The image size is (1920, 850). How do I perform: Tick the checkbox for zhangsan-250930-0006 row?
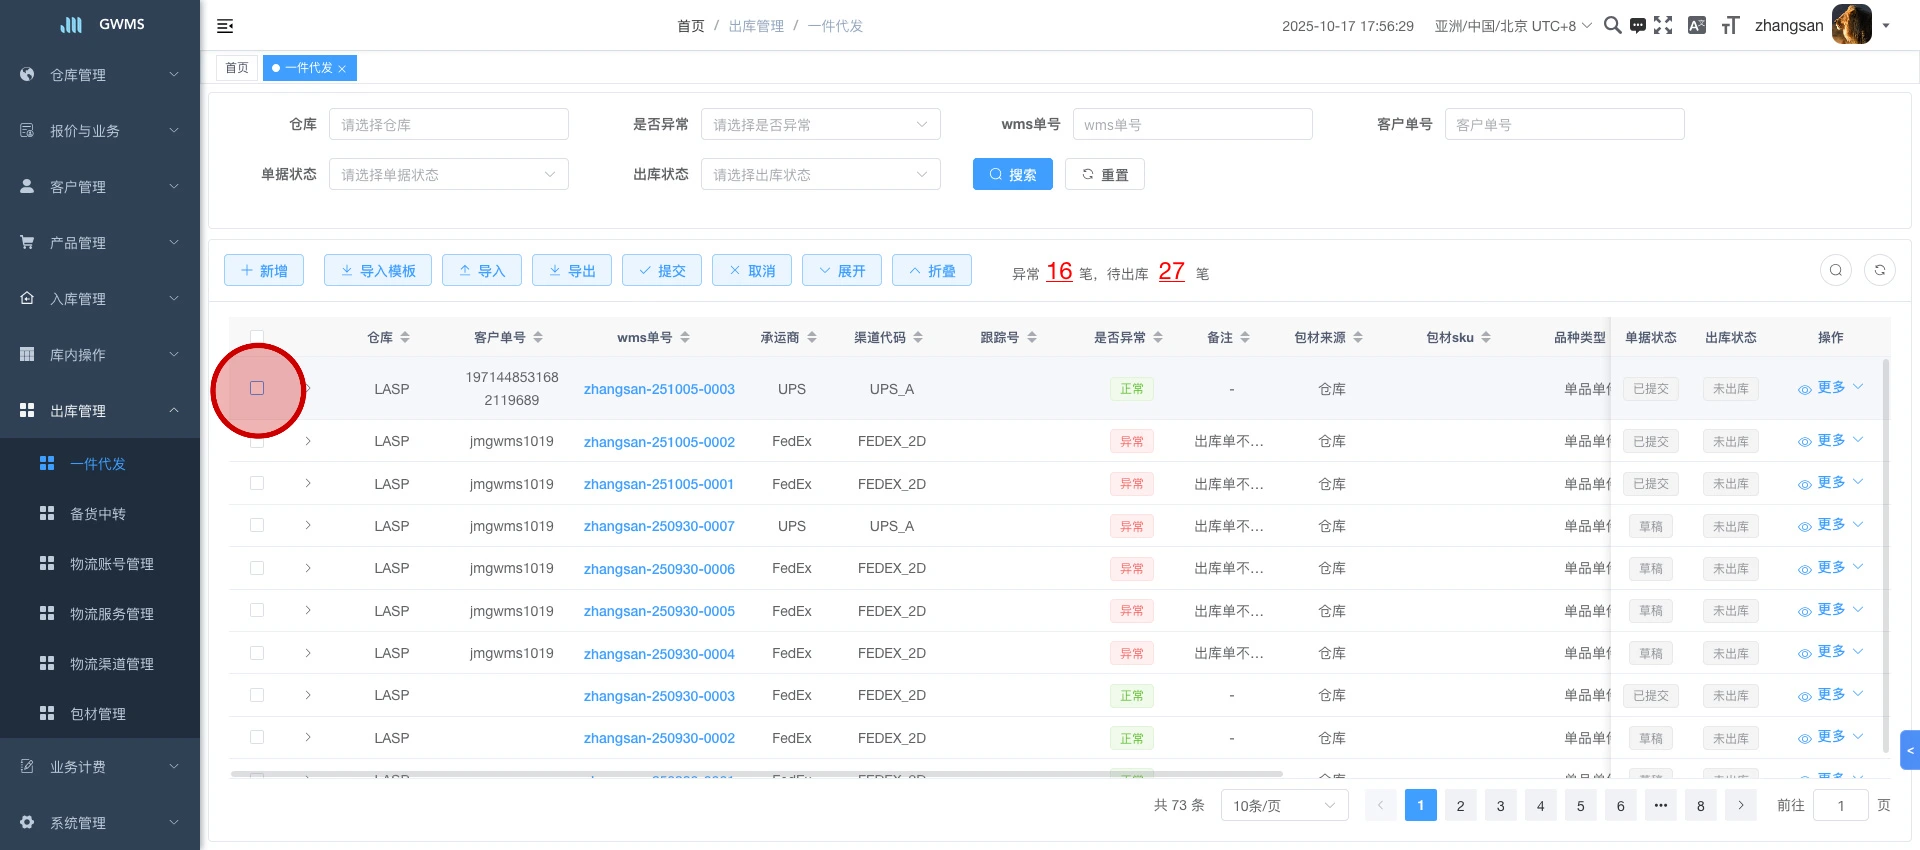pos(257,568)
